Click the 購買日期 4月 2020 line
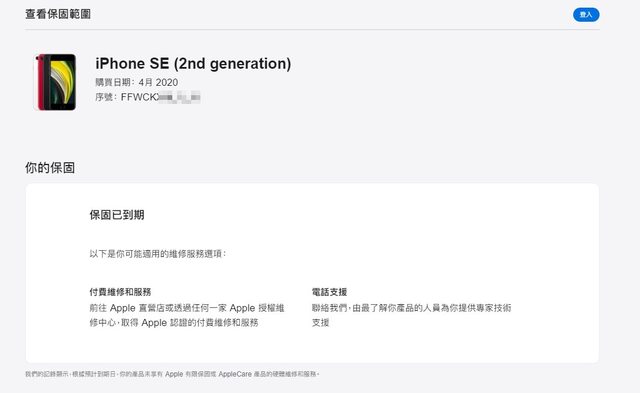Image resolution: width=640 pixels, height=393 pixels. click(x=137, y=82)
